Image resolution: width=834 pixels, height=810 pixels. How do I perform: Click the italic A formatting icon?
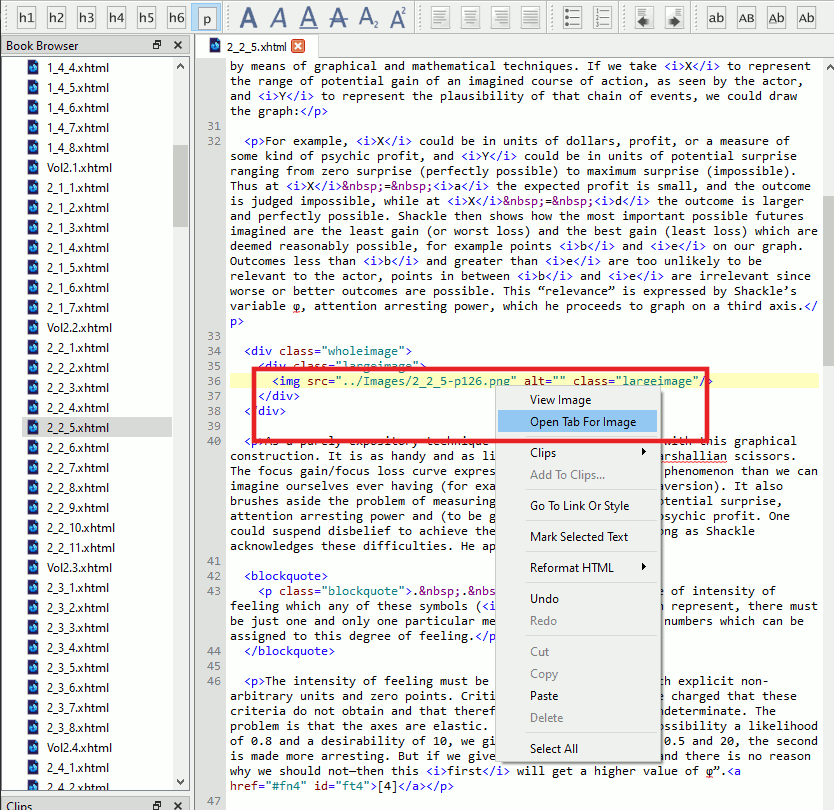pos(278,17)
